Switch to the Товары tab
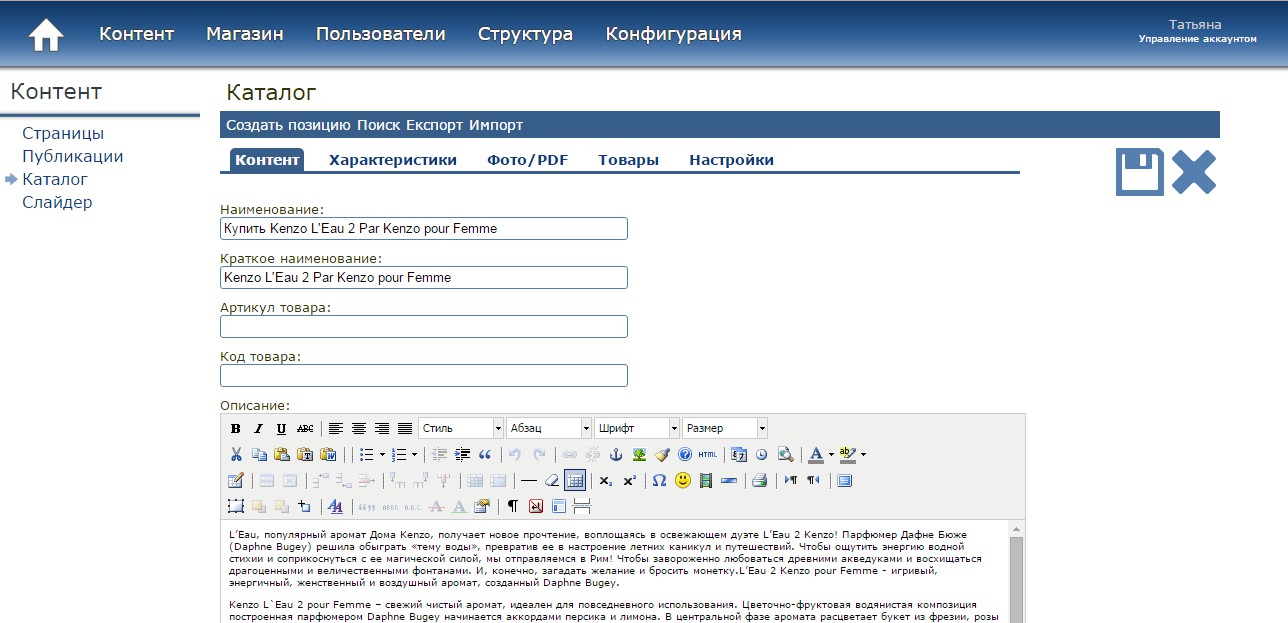The width and height of the screenshot is (1288, 623). 628,160
